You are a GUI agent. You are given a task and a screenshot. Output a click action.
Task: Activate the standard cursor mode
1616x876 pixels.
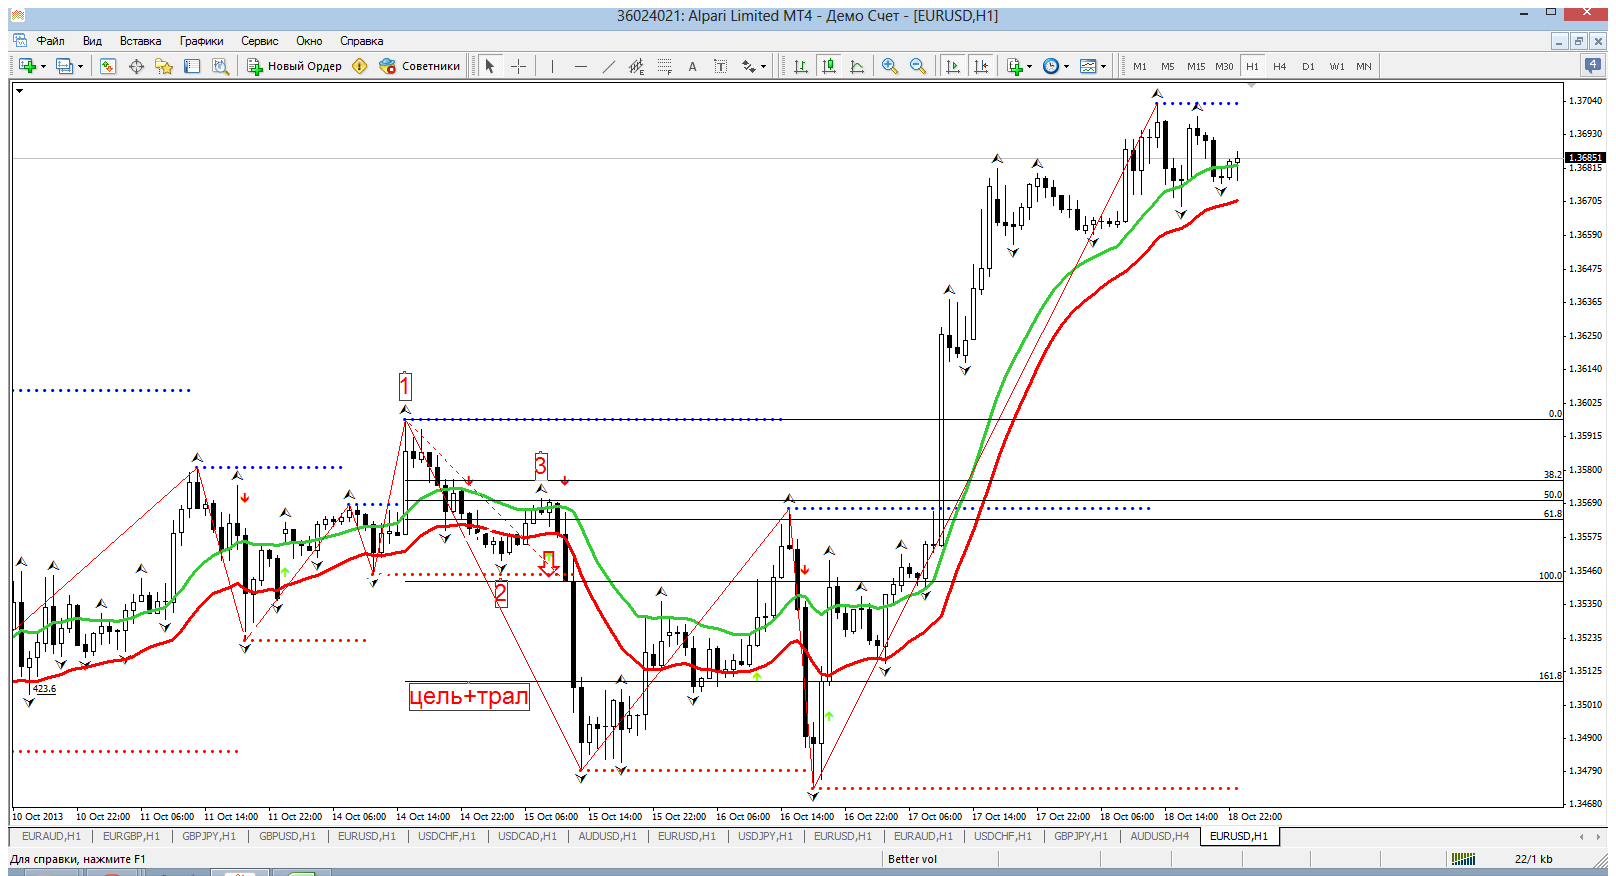[490, 66]
